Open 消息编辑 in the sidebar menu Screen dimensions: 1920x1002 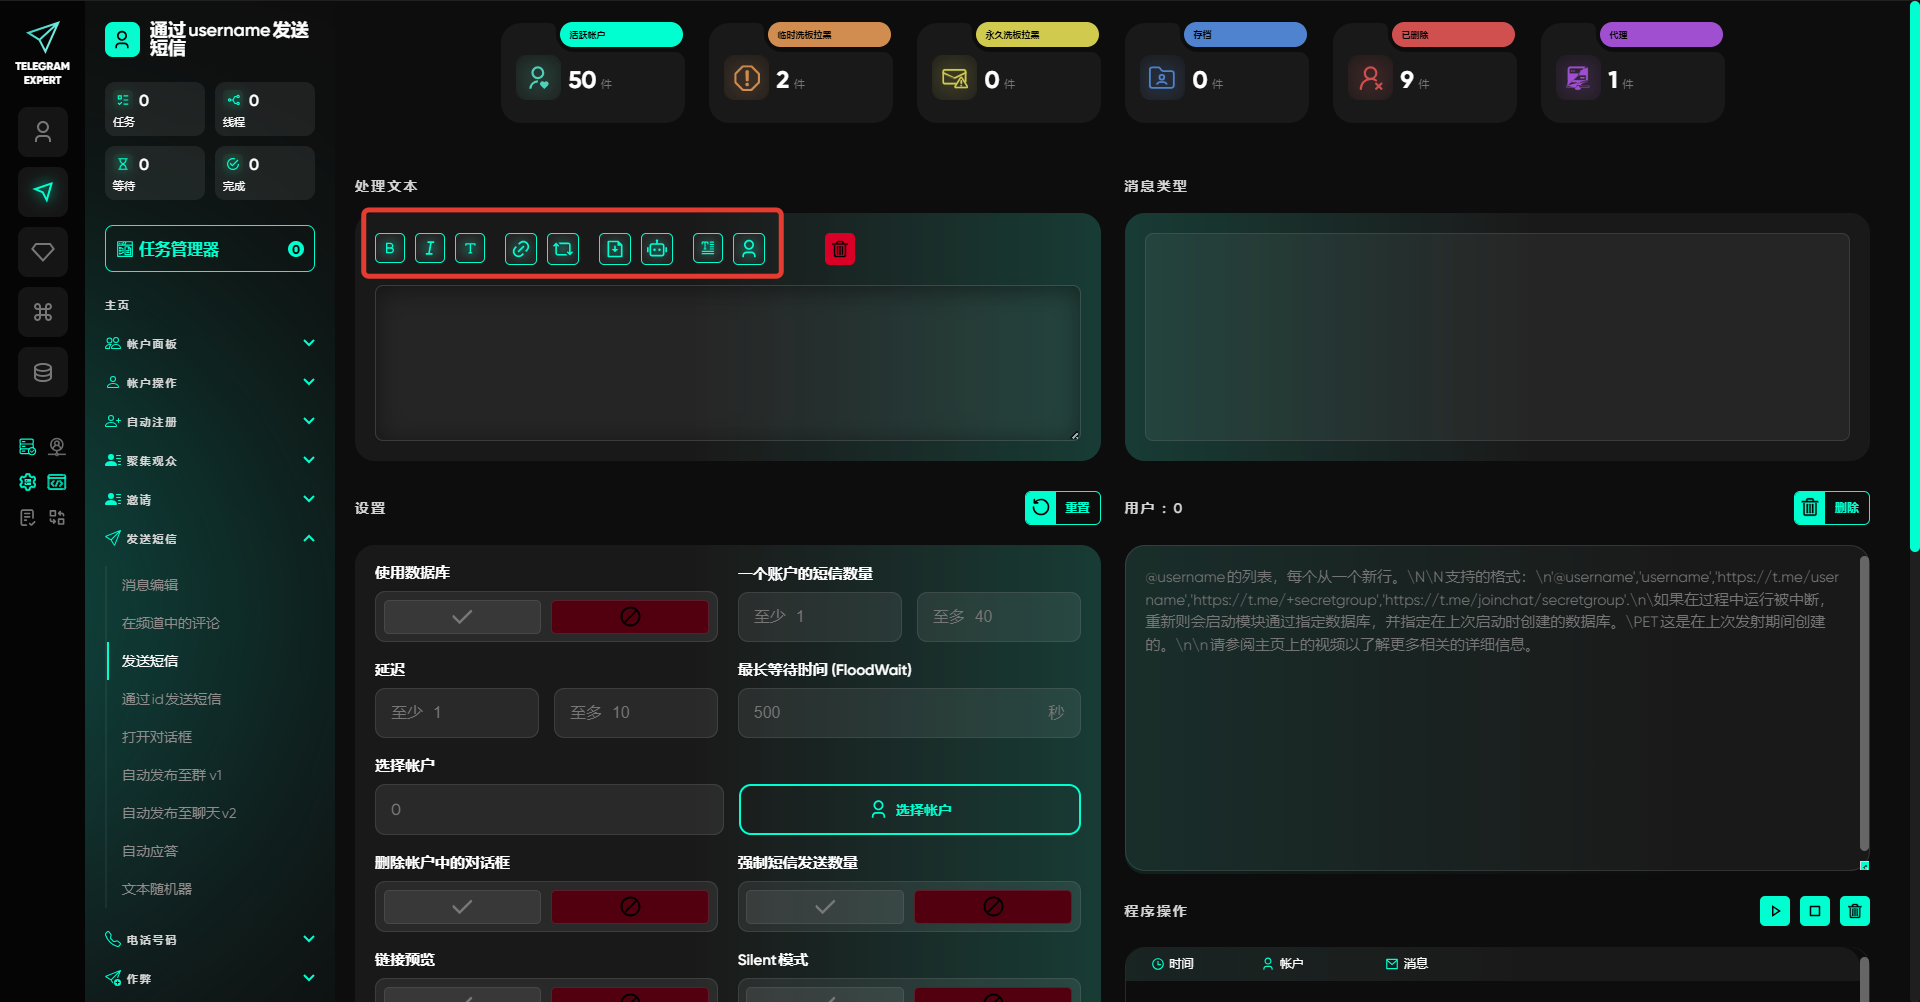(150, 585)
